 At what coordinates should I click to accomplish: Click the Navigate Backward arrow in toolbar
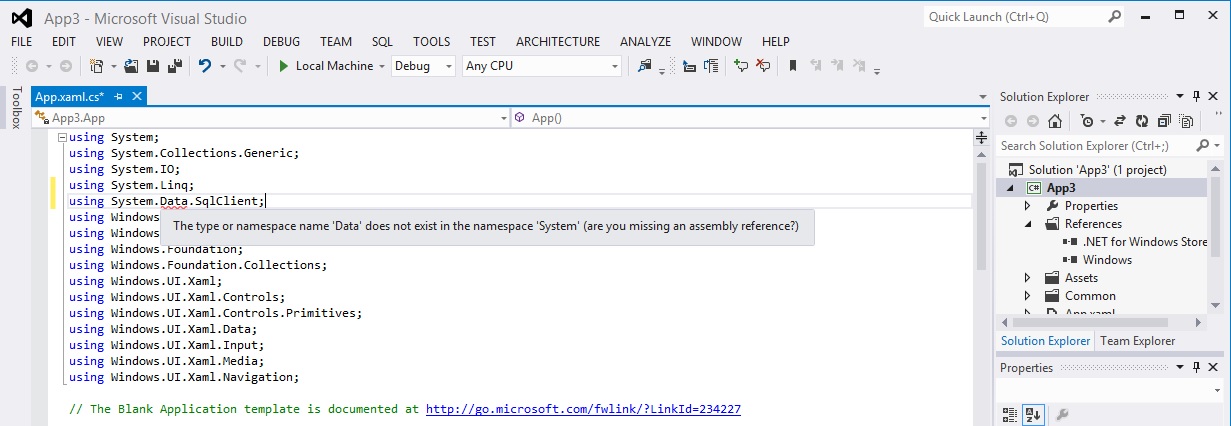pos(32,66)
